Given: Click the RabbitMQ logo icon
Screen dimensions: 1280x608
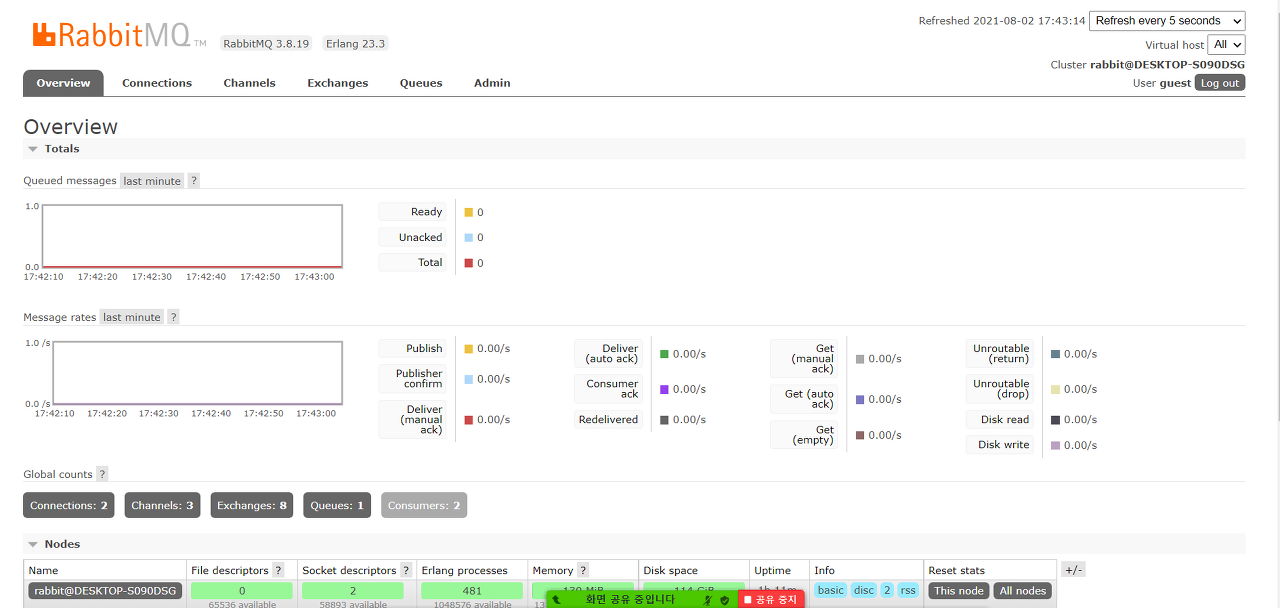Looking at the screenshot, I should [45, 33].
